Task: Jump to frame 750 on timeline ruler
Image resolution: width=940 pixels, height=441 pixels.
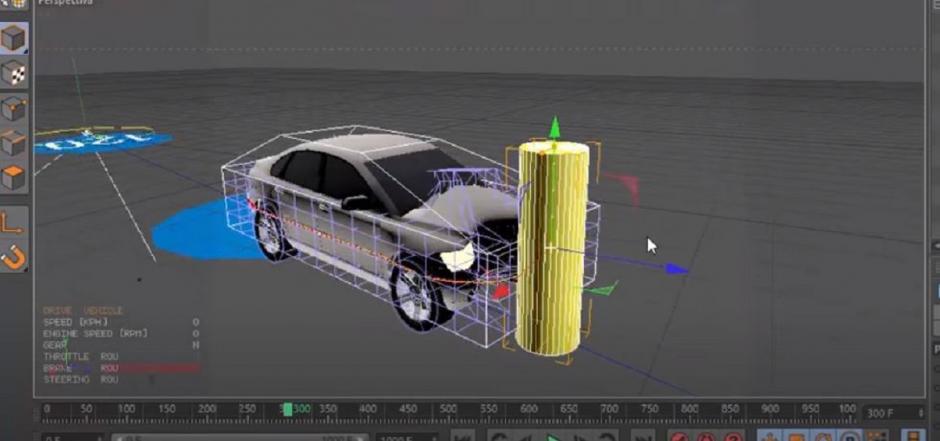Action: 649,409
